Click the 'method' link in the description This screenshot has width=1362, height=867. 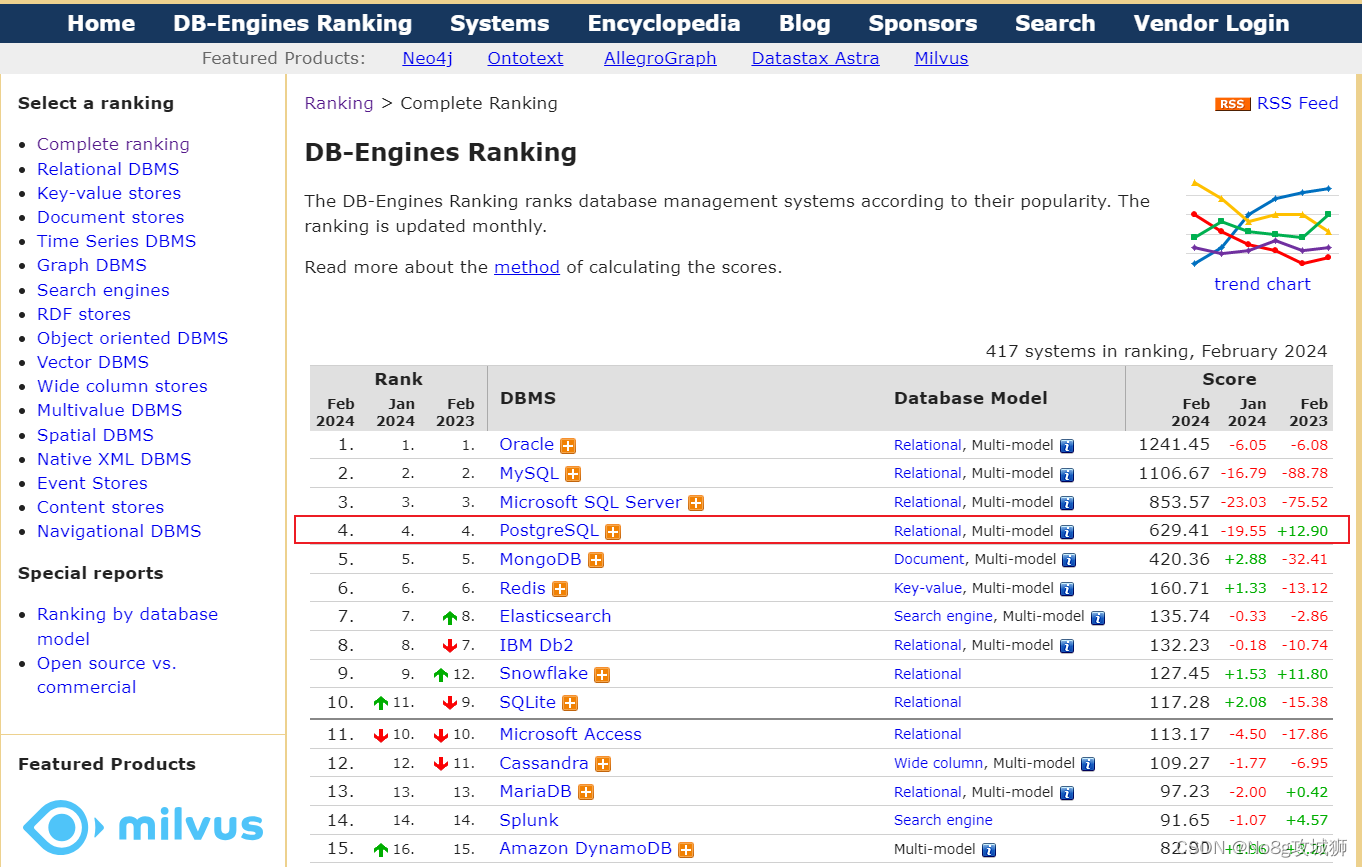(527, 267)
